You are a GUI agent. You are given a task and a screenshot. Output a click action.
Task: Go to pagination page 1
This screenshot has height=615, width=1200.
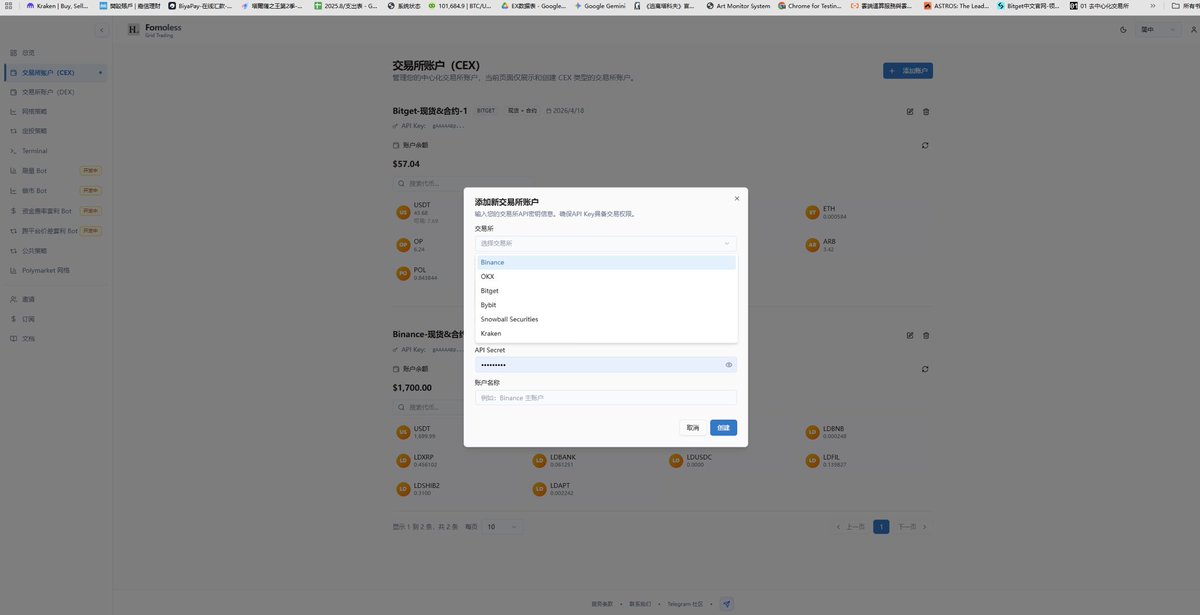[x=881, y=526]
